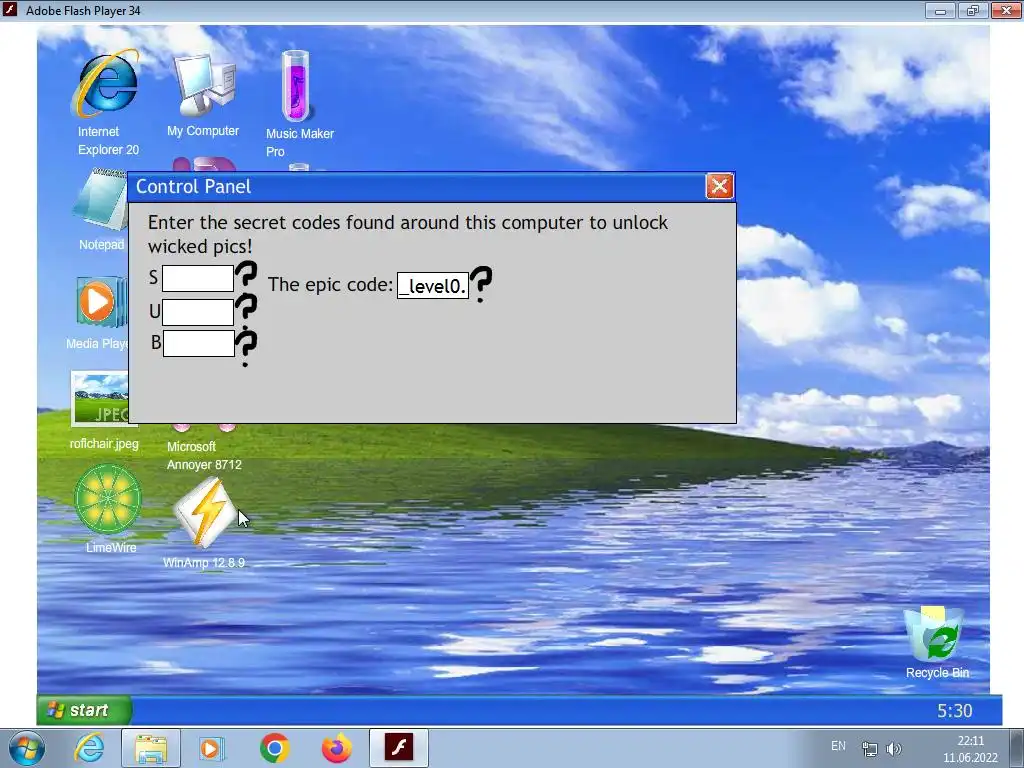Click question mark hint beside B field
The image size is (1024, 768).
pyautogui.click(x=246, y=347)
